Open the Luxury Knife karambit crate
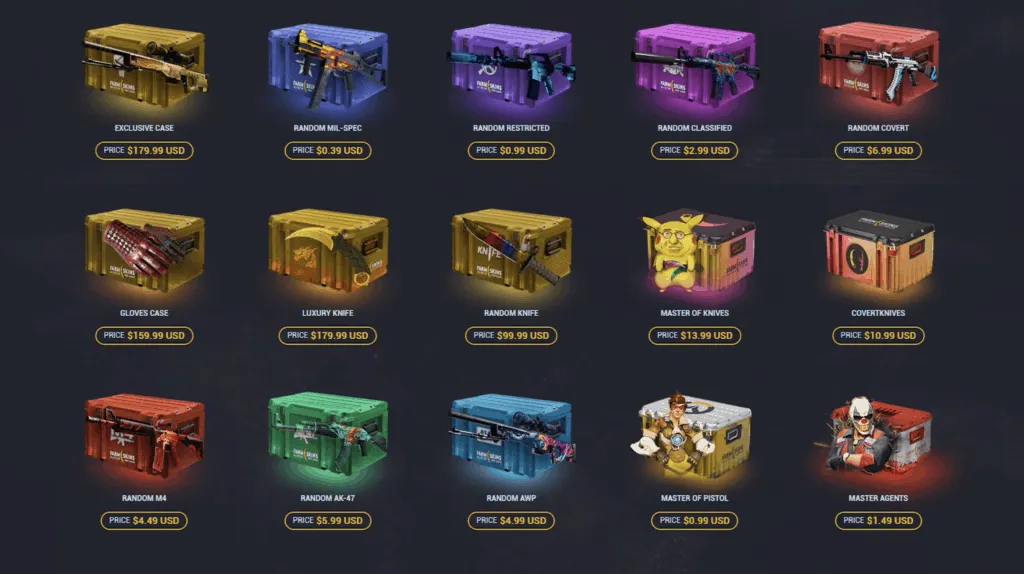 [328, 251]
